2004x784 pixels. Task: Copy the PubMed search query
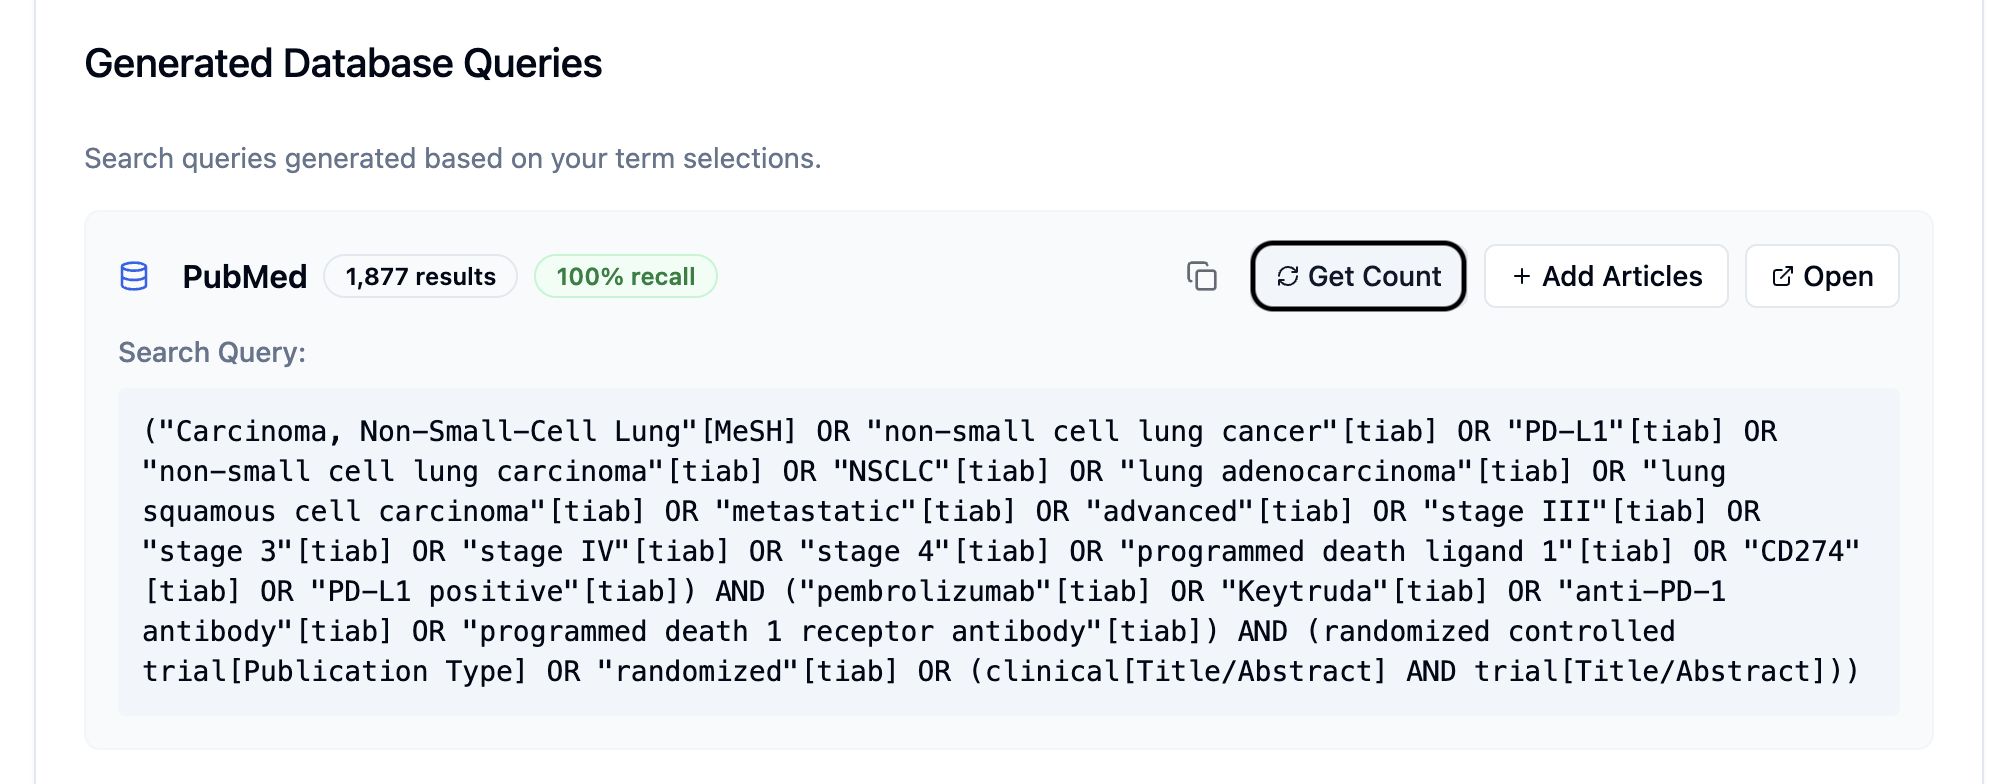(x=1201, y=276)
